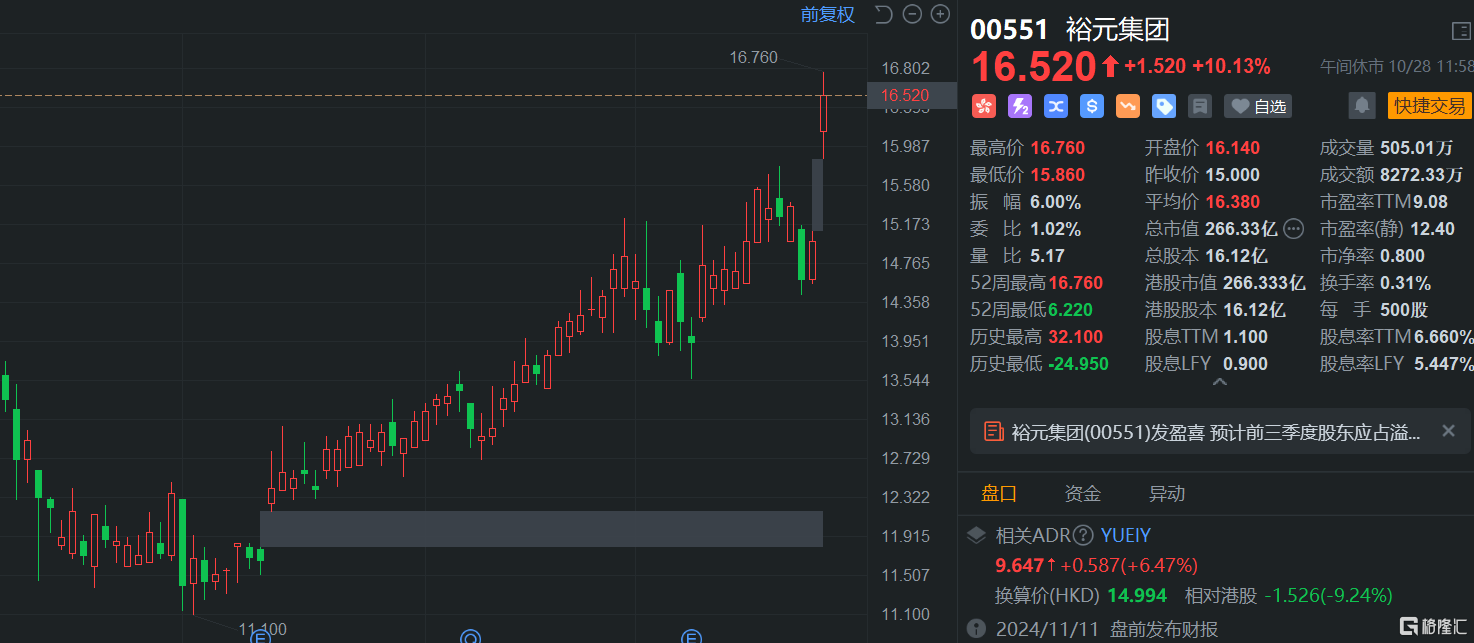This screenshot has height=643, width=1474.
Task: Click the chart undo/reset arrow icon
Action: click(883, 14)
